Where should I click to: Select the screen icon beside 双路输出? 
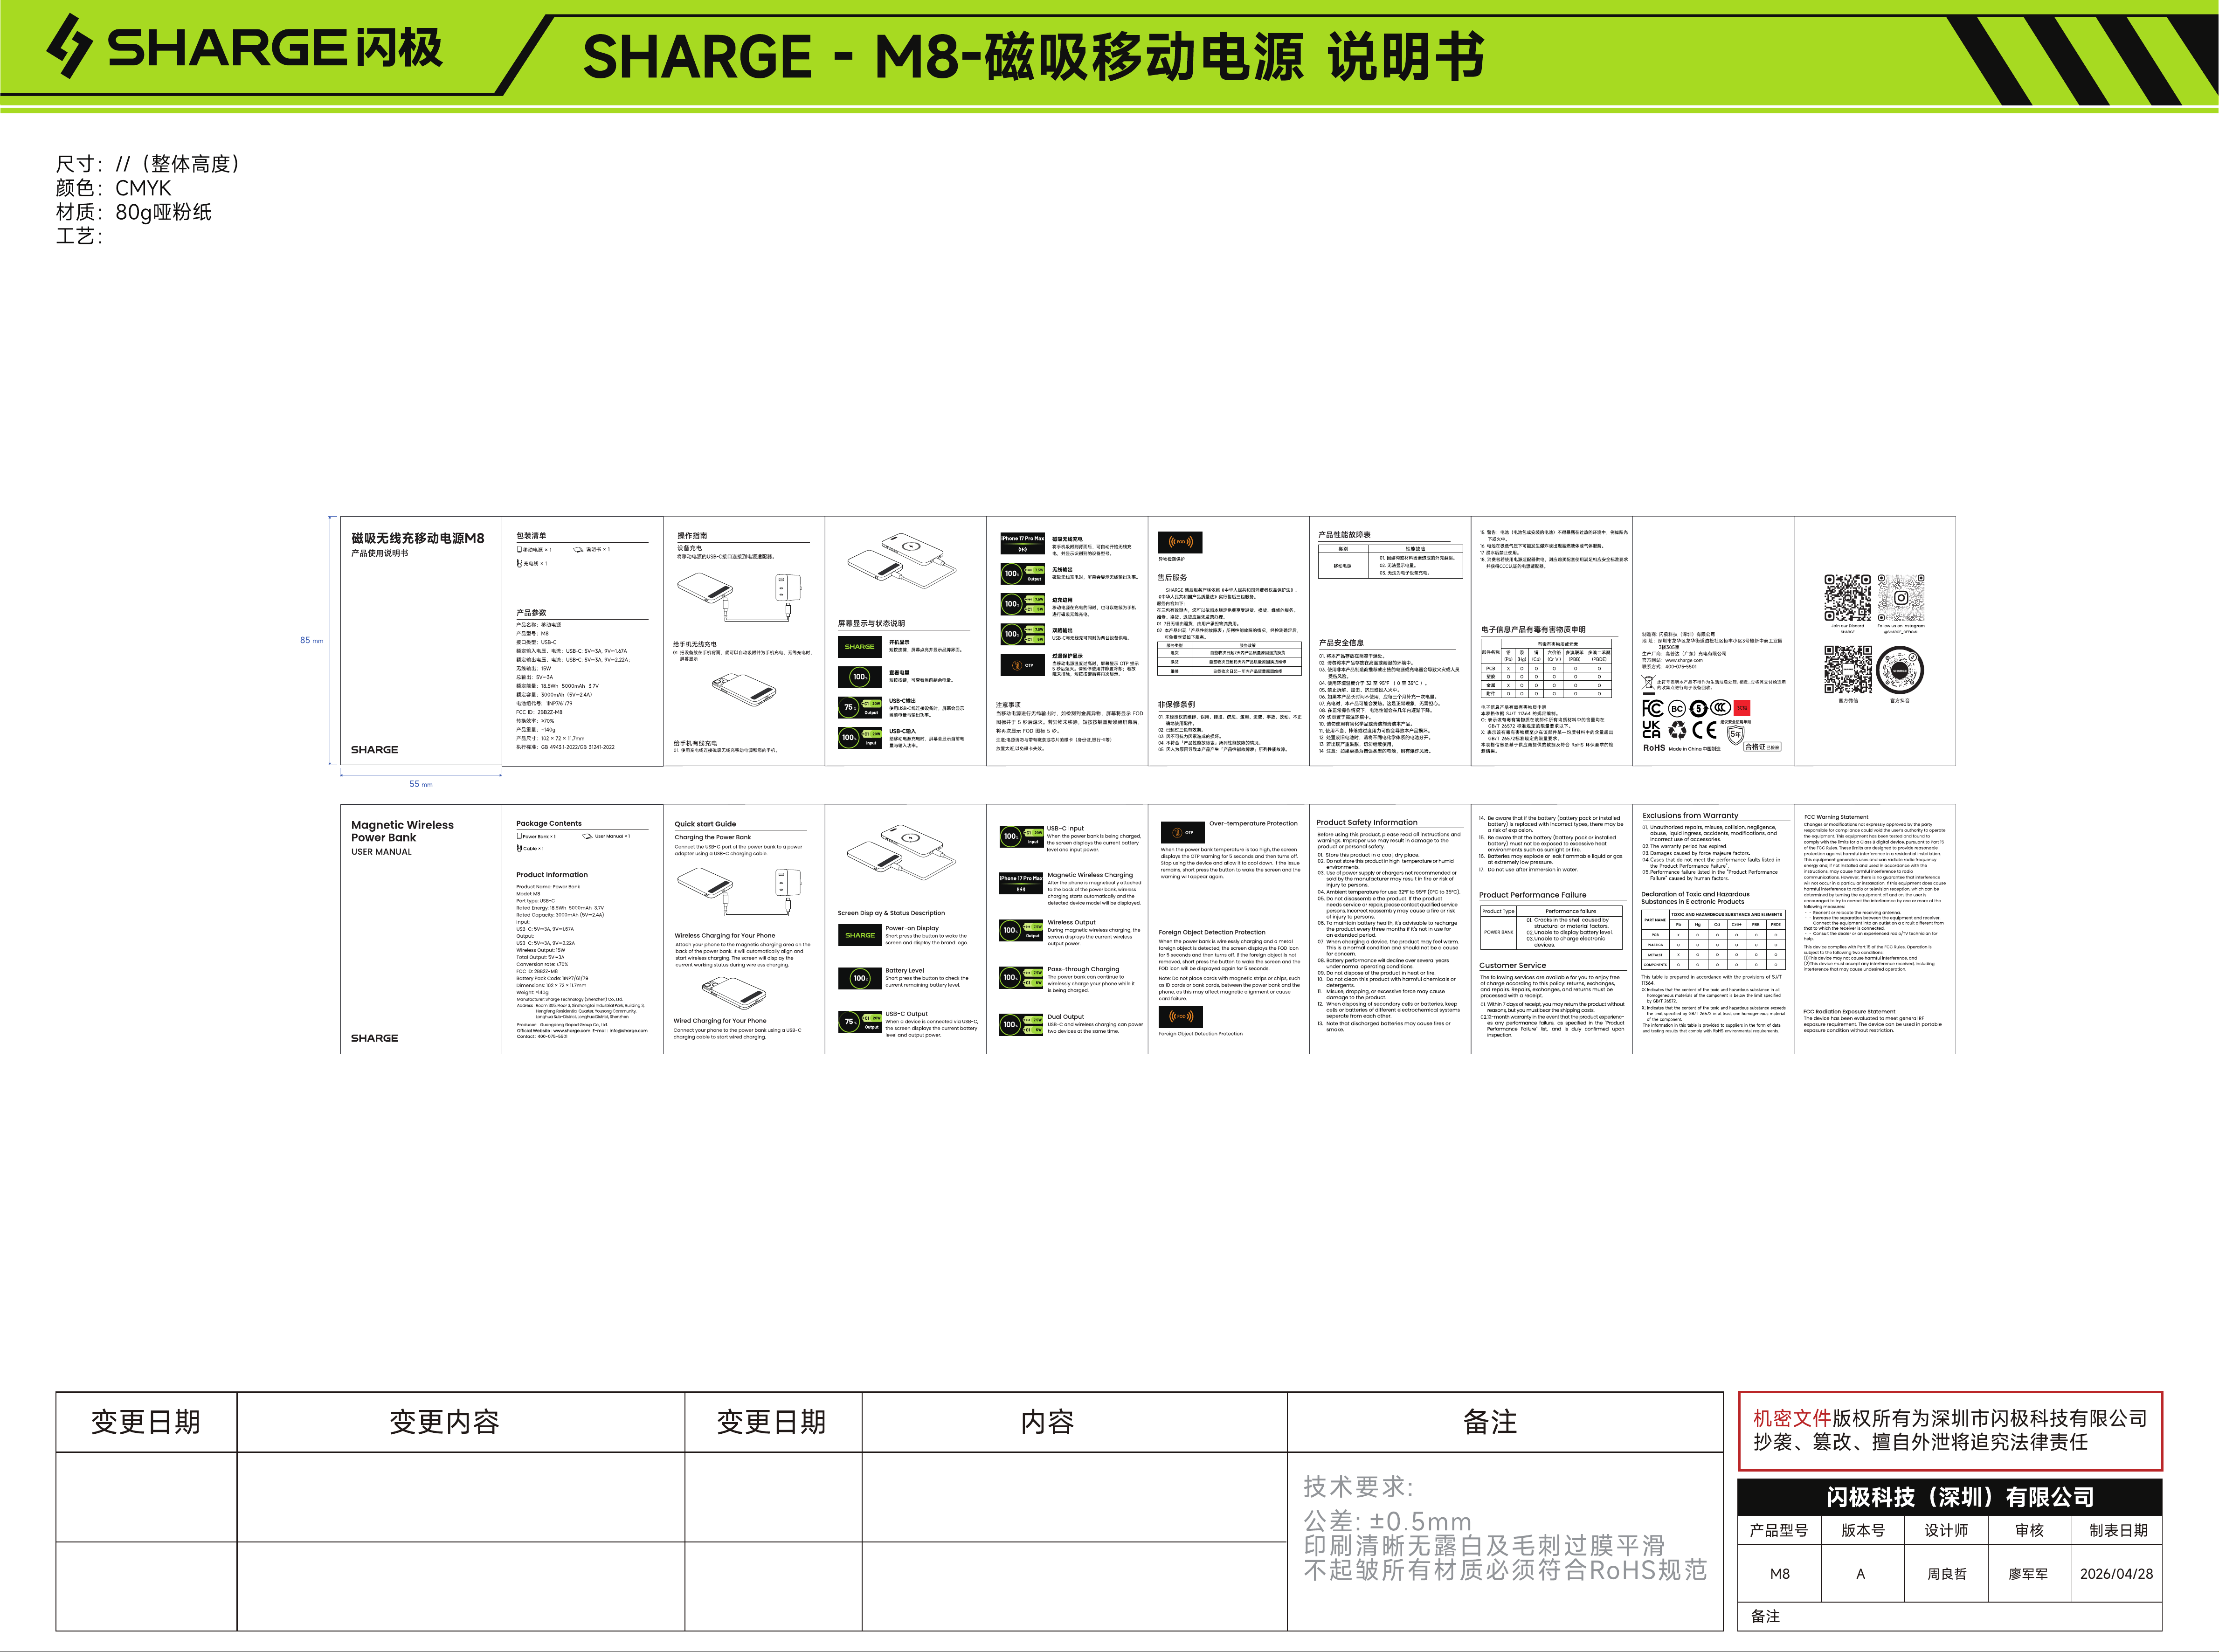pos(1022,634)
